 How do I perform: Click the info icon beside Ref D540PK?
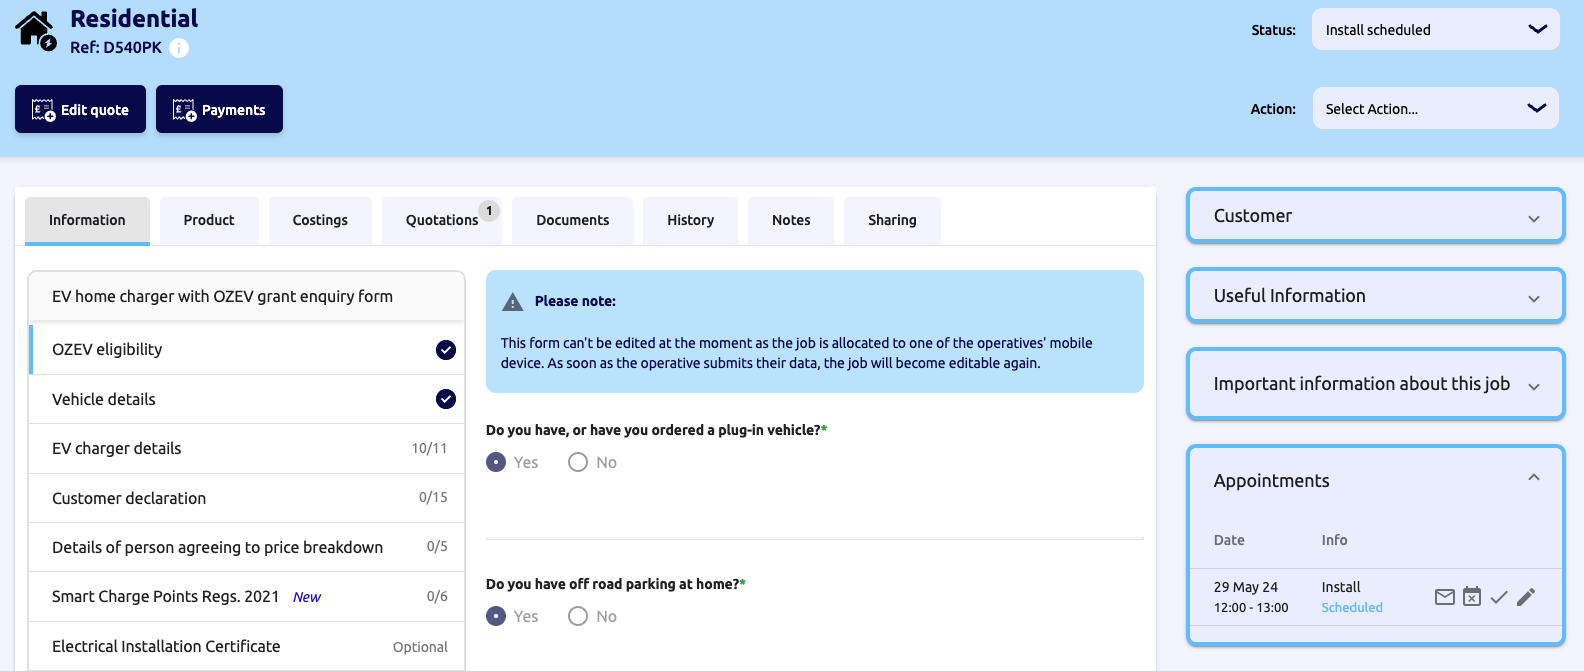click(x=179, y=48)
